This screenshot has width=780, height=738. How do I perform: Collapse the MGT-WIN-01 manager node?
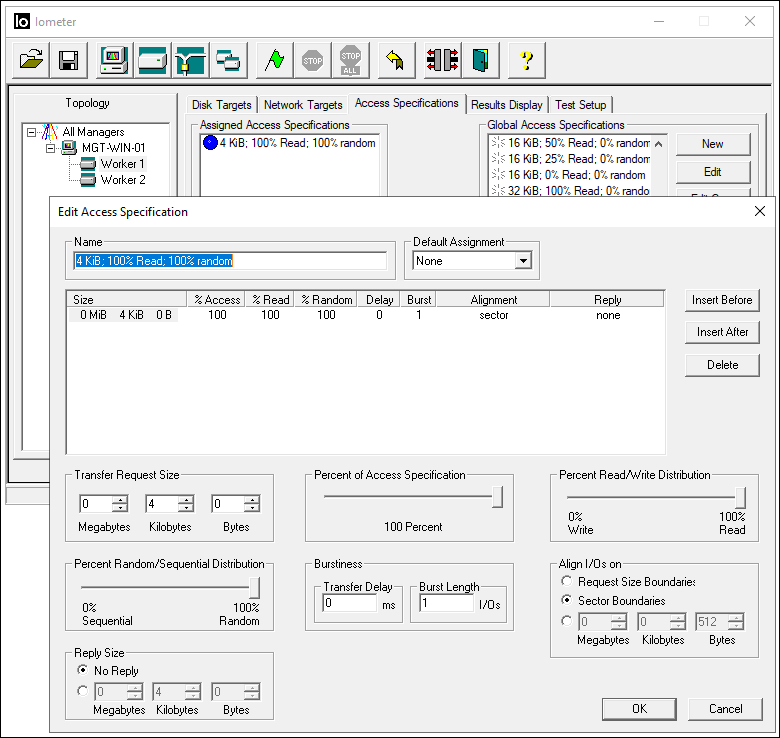click(50, 148)
